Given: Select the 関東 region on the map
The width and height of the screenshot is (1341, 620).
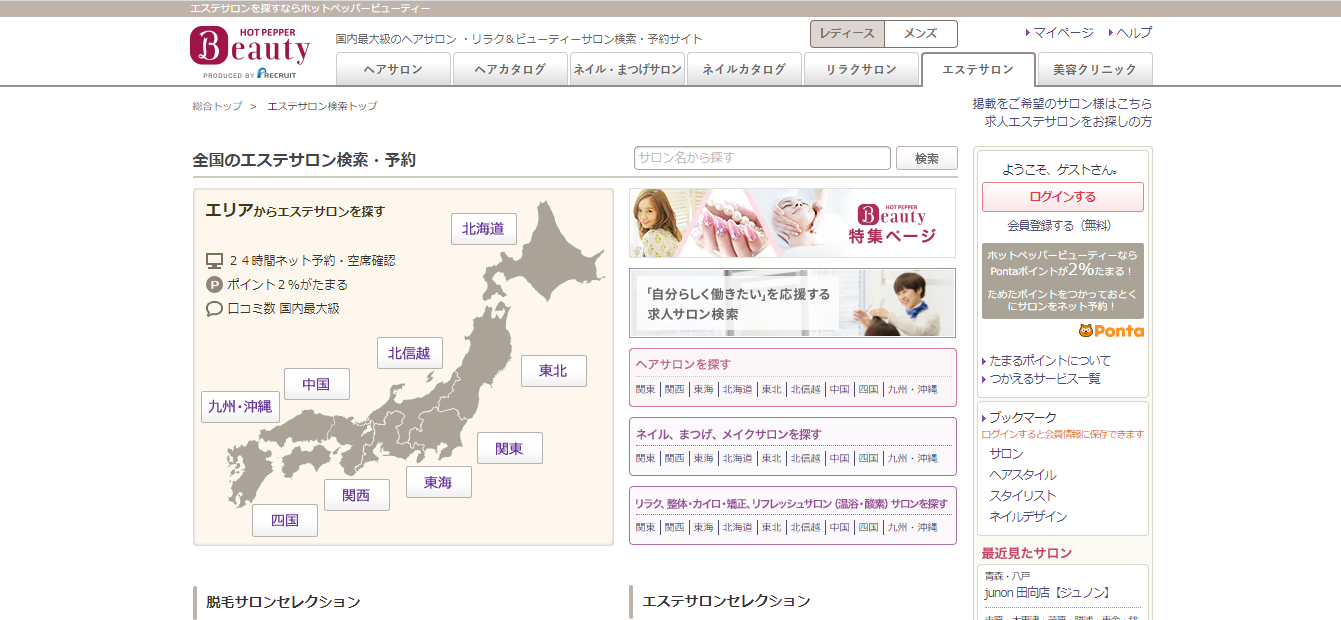Looking at the screenshot, I should point(509,449).
